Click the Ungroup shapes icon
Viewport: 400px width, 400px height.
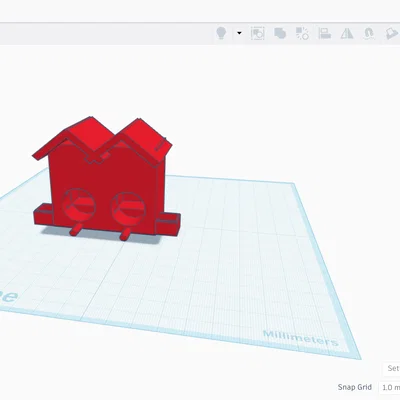[302, 33]
